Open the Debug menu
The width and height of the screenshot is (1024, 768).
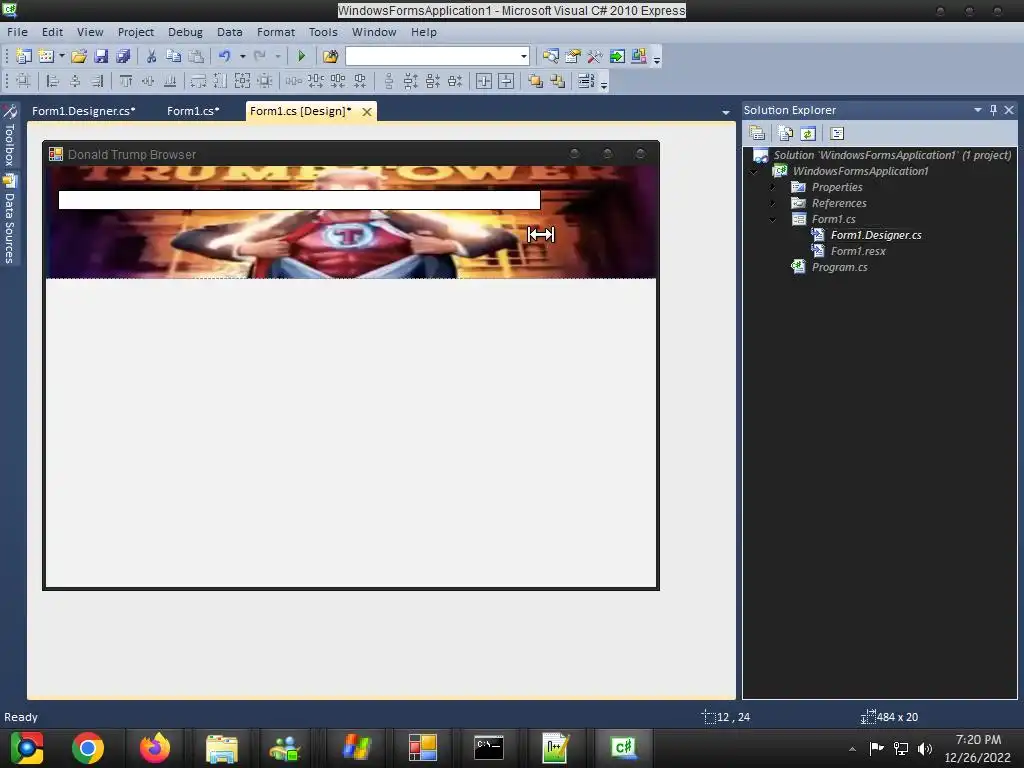(185, 32)
